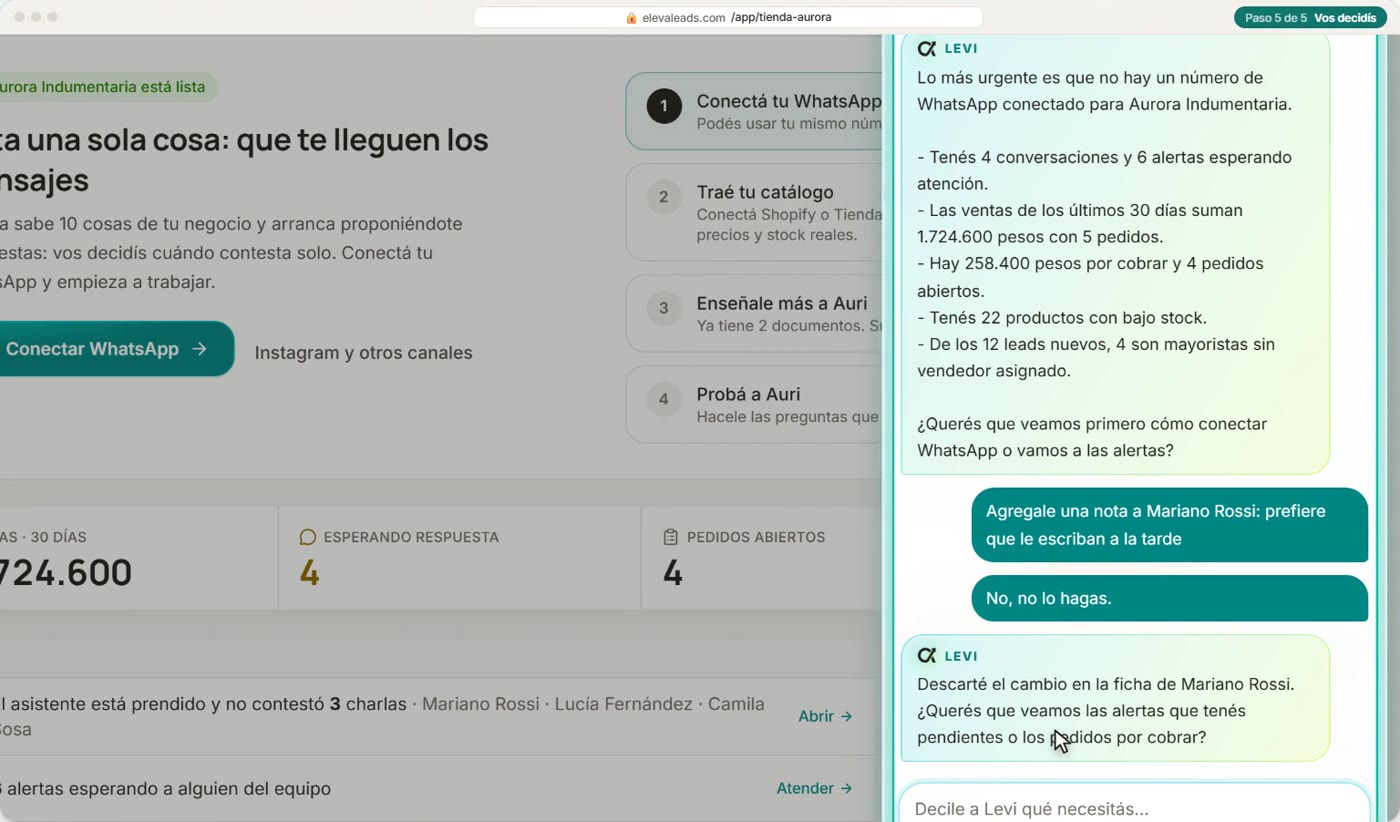Click the Mariano Rossi name in the unanswered chats row
Image resolution: width=1400 pixels, height=822 pixels.
481,704
